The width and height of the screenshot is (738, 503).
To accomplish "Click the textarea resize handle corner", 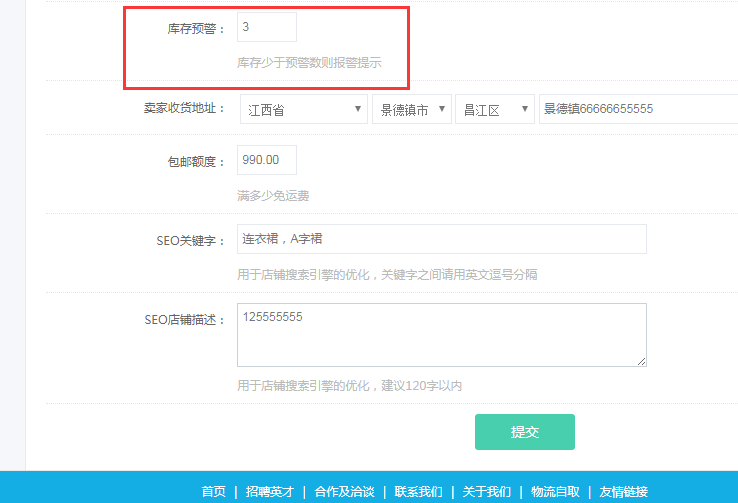I will click(x=641, y=361).
